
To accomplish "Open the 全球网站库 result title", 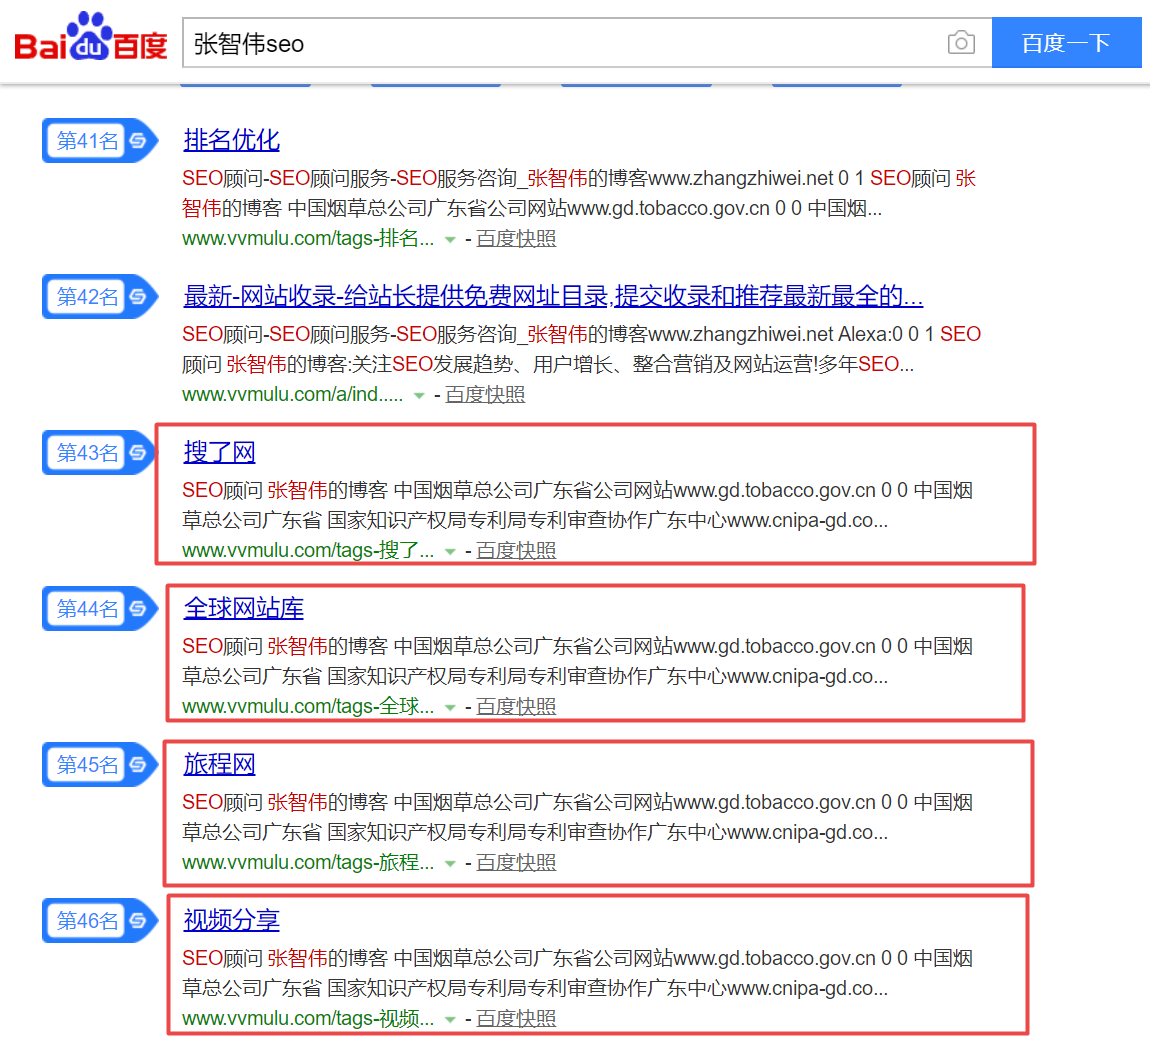I will [x=243, y=608].
